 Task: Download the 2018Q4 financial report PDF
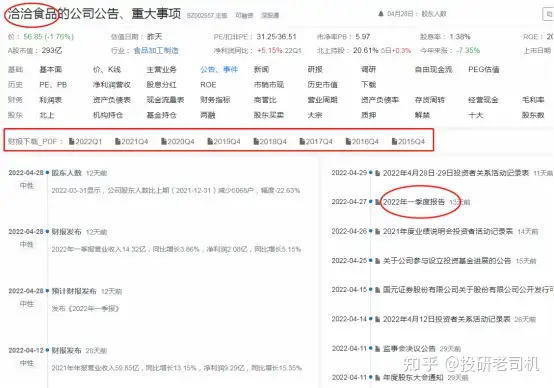(x=270, y=141)
